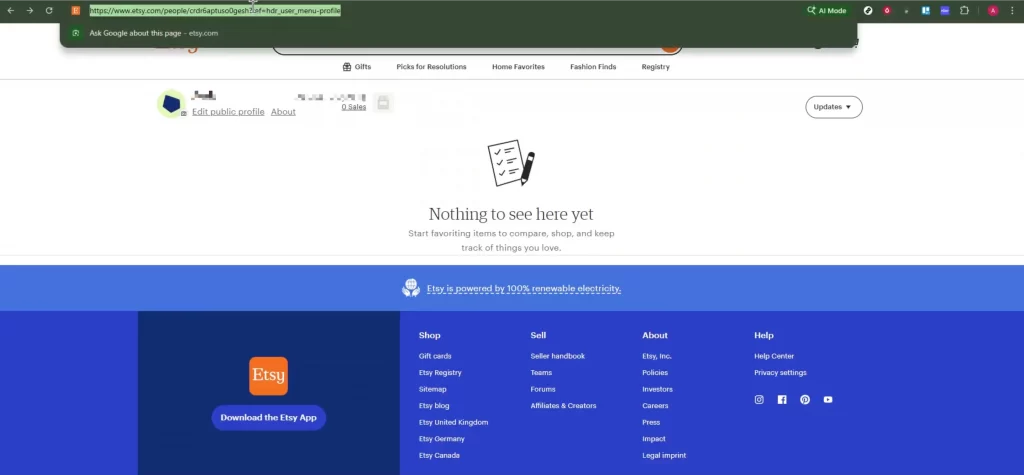Image resolution: width=1024 pixels, height=475 pixels.
Task: Open Picks for Resolutions menu item
Action: pos(431,67)
